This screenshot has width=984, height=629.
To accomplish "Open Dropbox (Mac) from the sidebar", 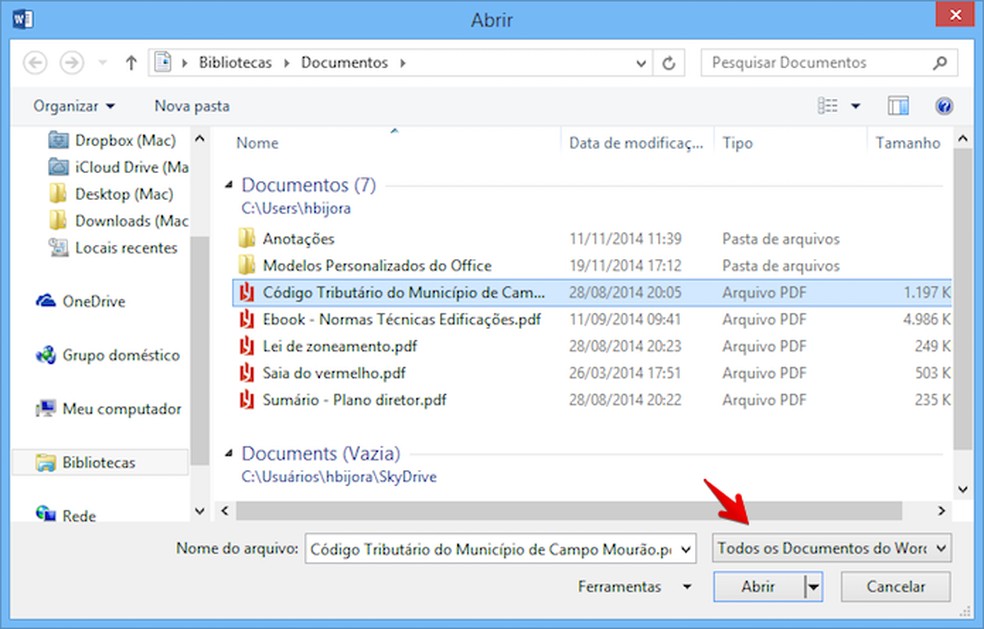I will click(x=110, y=140).
